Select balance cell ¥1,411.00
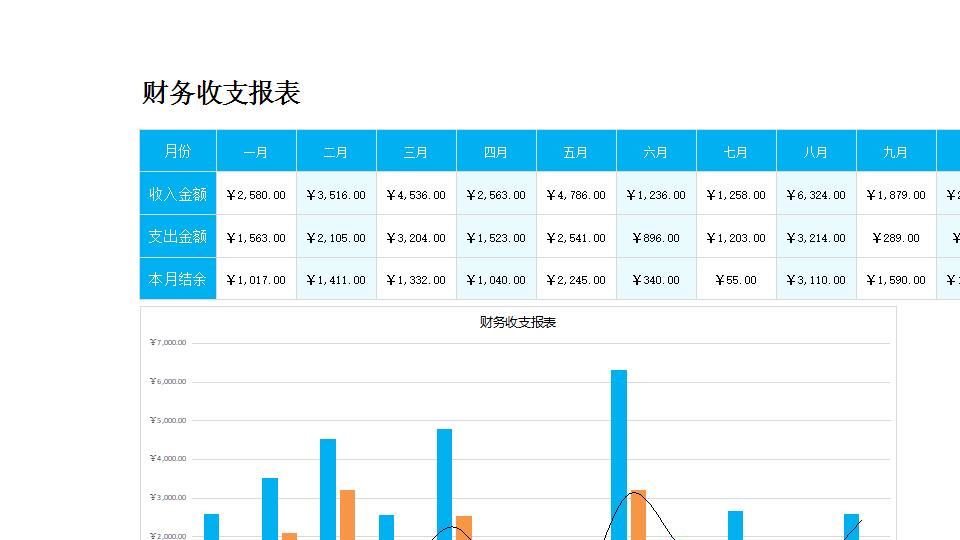This screenshot has width=960, height=540. point(337,279)
